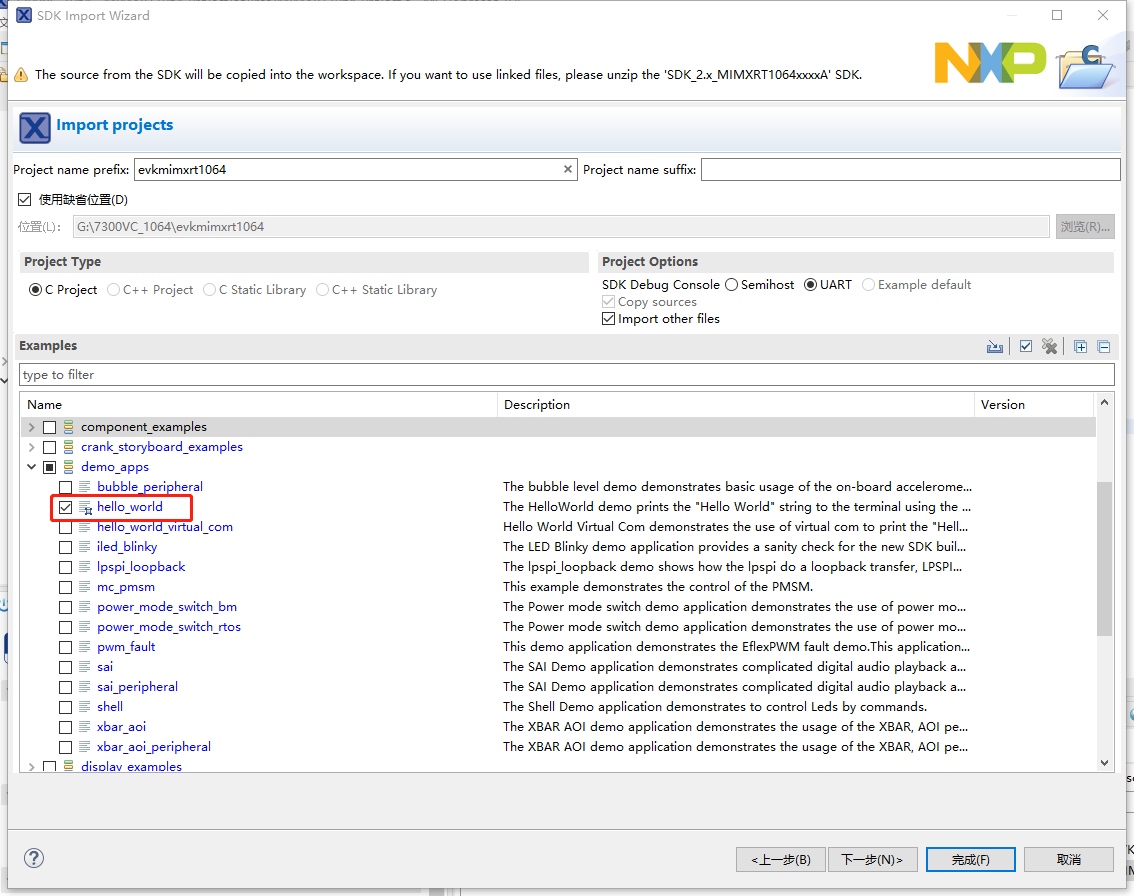Expand the component_examples node

tap(31, 426)
